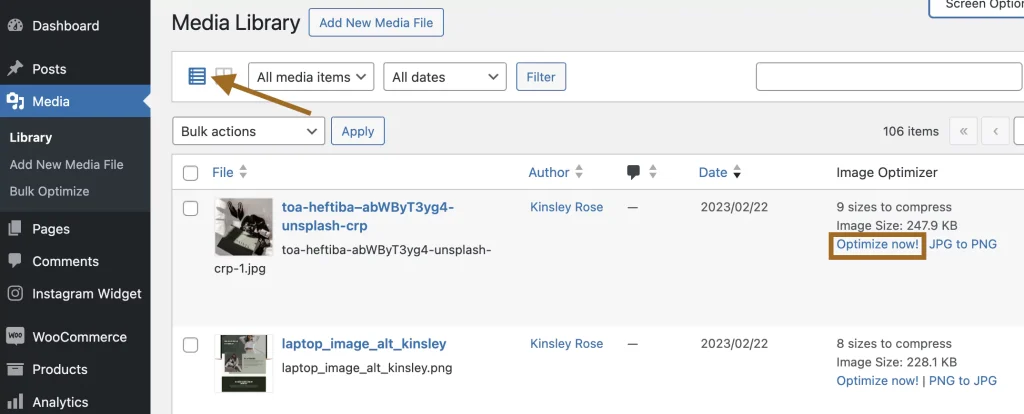Go to Pages in sidebar

[x=51, y=229]
